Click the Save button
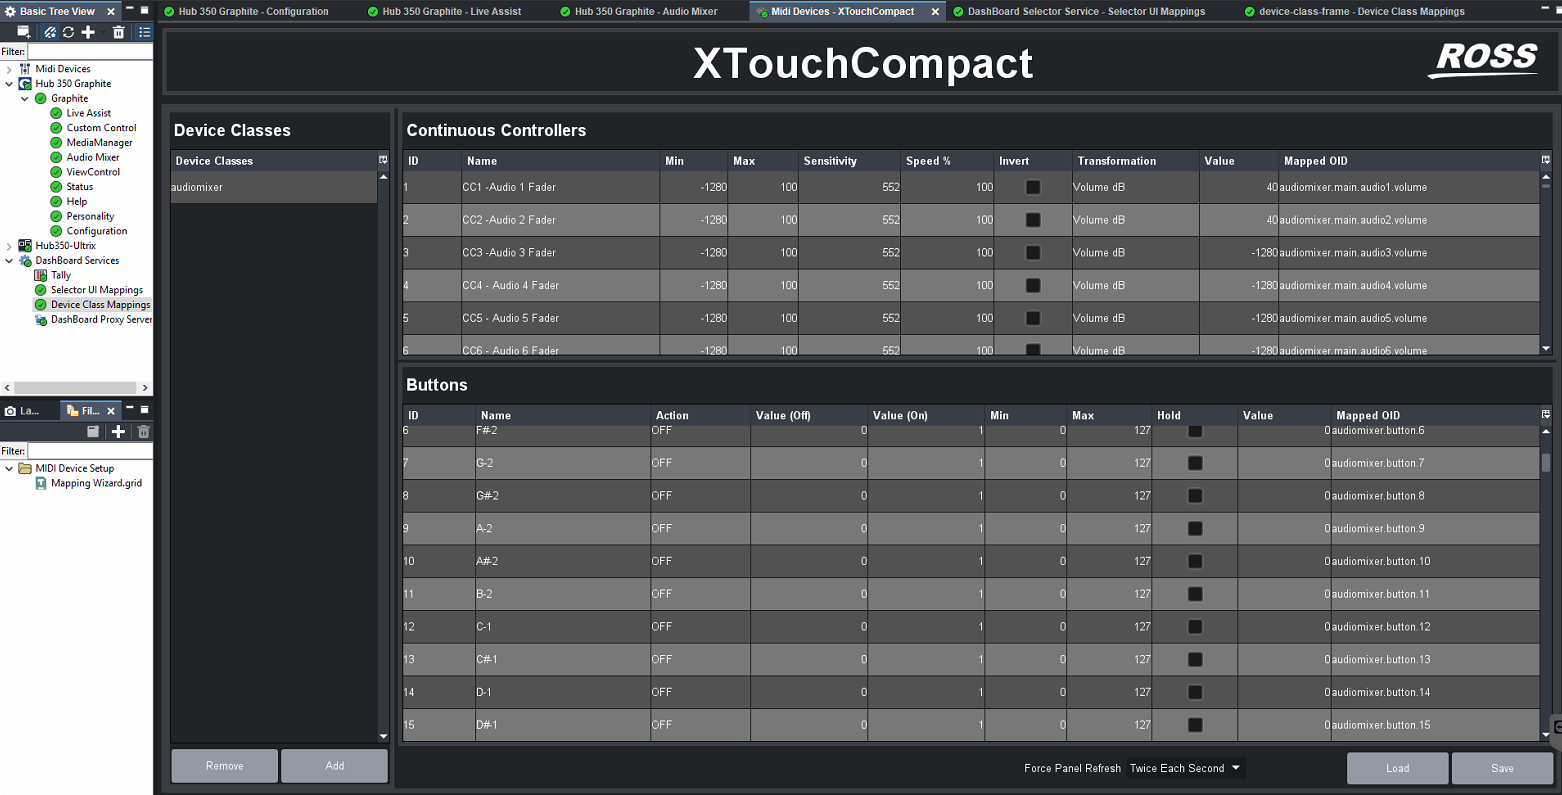The height and width of the screenshot is (795, 1562). [1502, 768]
